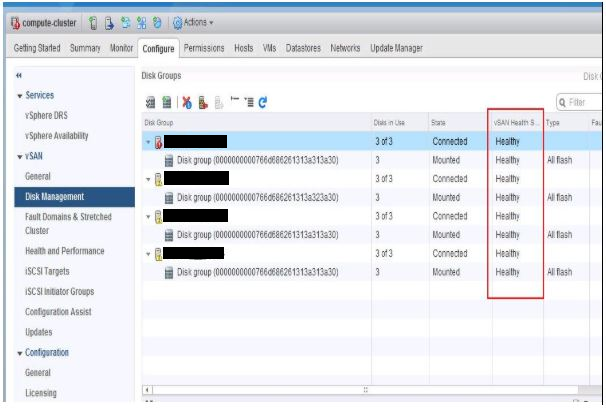Collapse the vSAN section
The image size is (606, 408).
pos(20,157)
